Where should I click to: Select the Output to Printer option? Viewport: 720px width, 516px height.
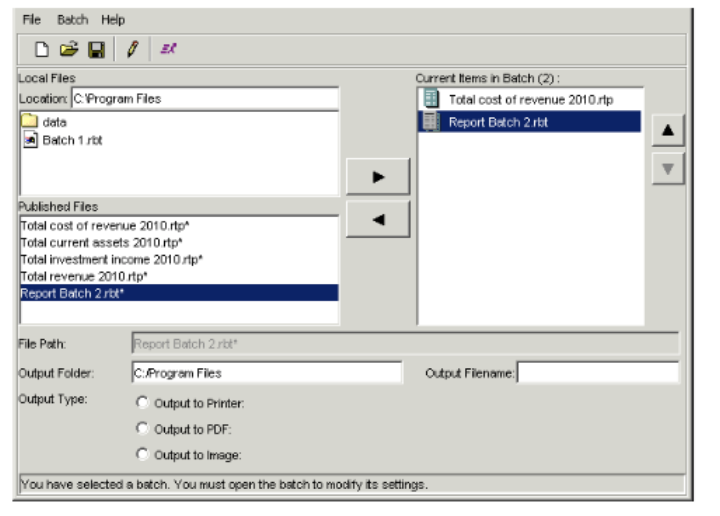click(x=141, y=403)
